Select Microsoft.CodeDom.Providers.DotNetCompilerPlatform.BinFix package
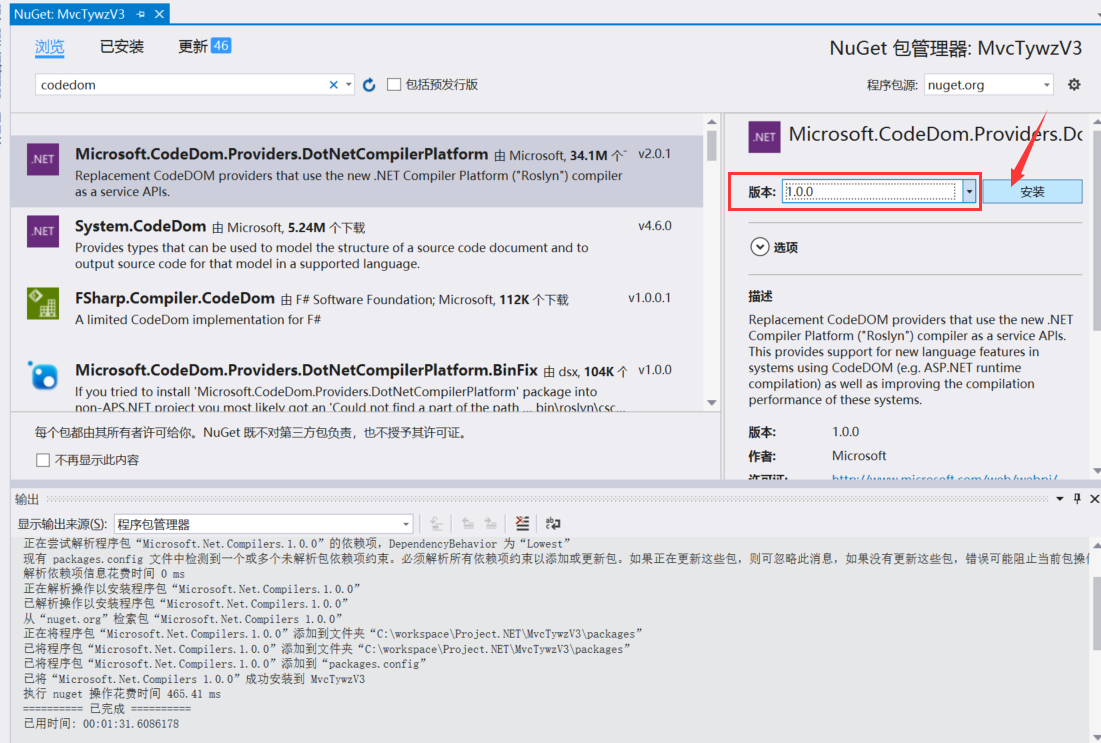This screenshot has width=1101, height=743. pyautogui.click(x=357, y=383)
